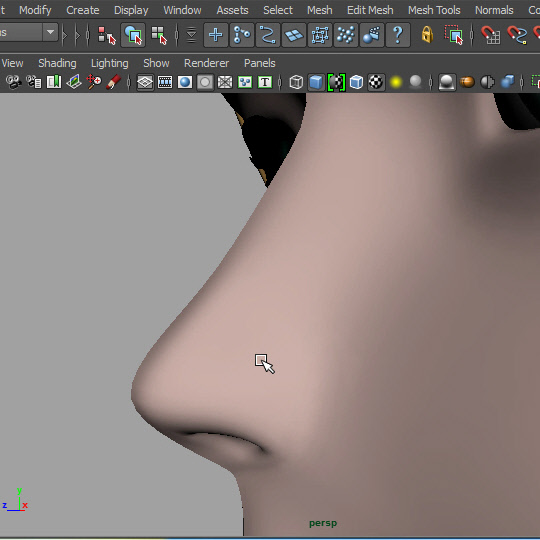The width and height of the screenshot is (540, 540).
Task: Open the Display menu
Action: (131, 10)
